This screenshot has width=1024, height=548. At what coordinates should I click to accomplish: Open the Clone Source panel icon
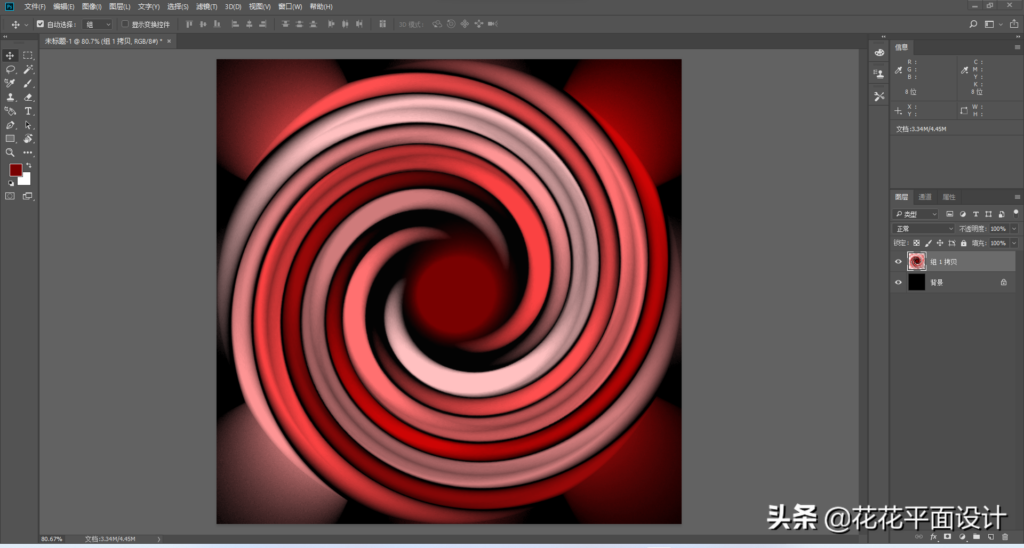coord(879,74)
